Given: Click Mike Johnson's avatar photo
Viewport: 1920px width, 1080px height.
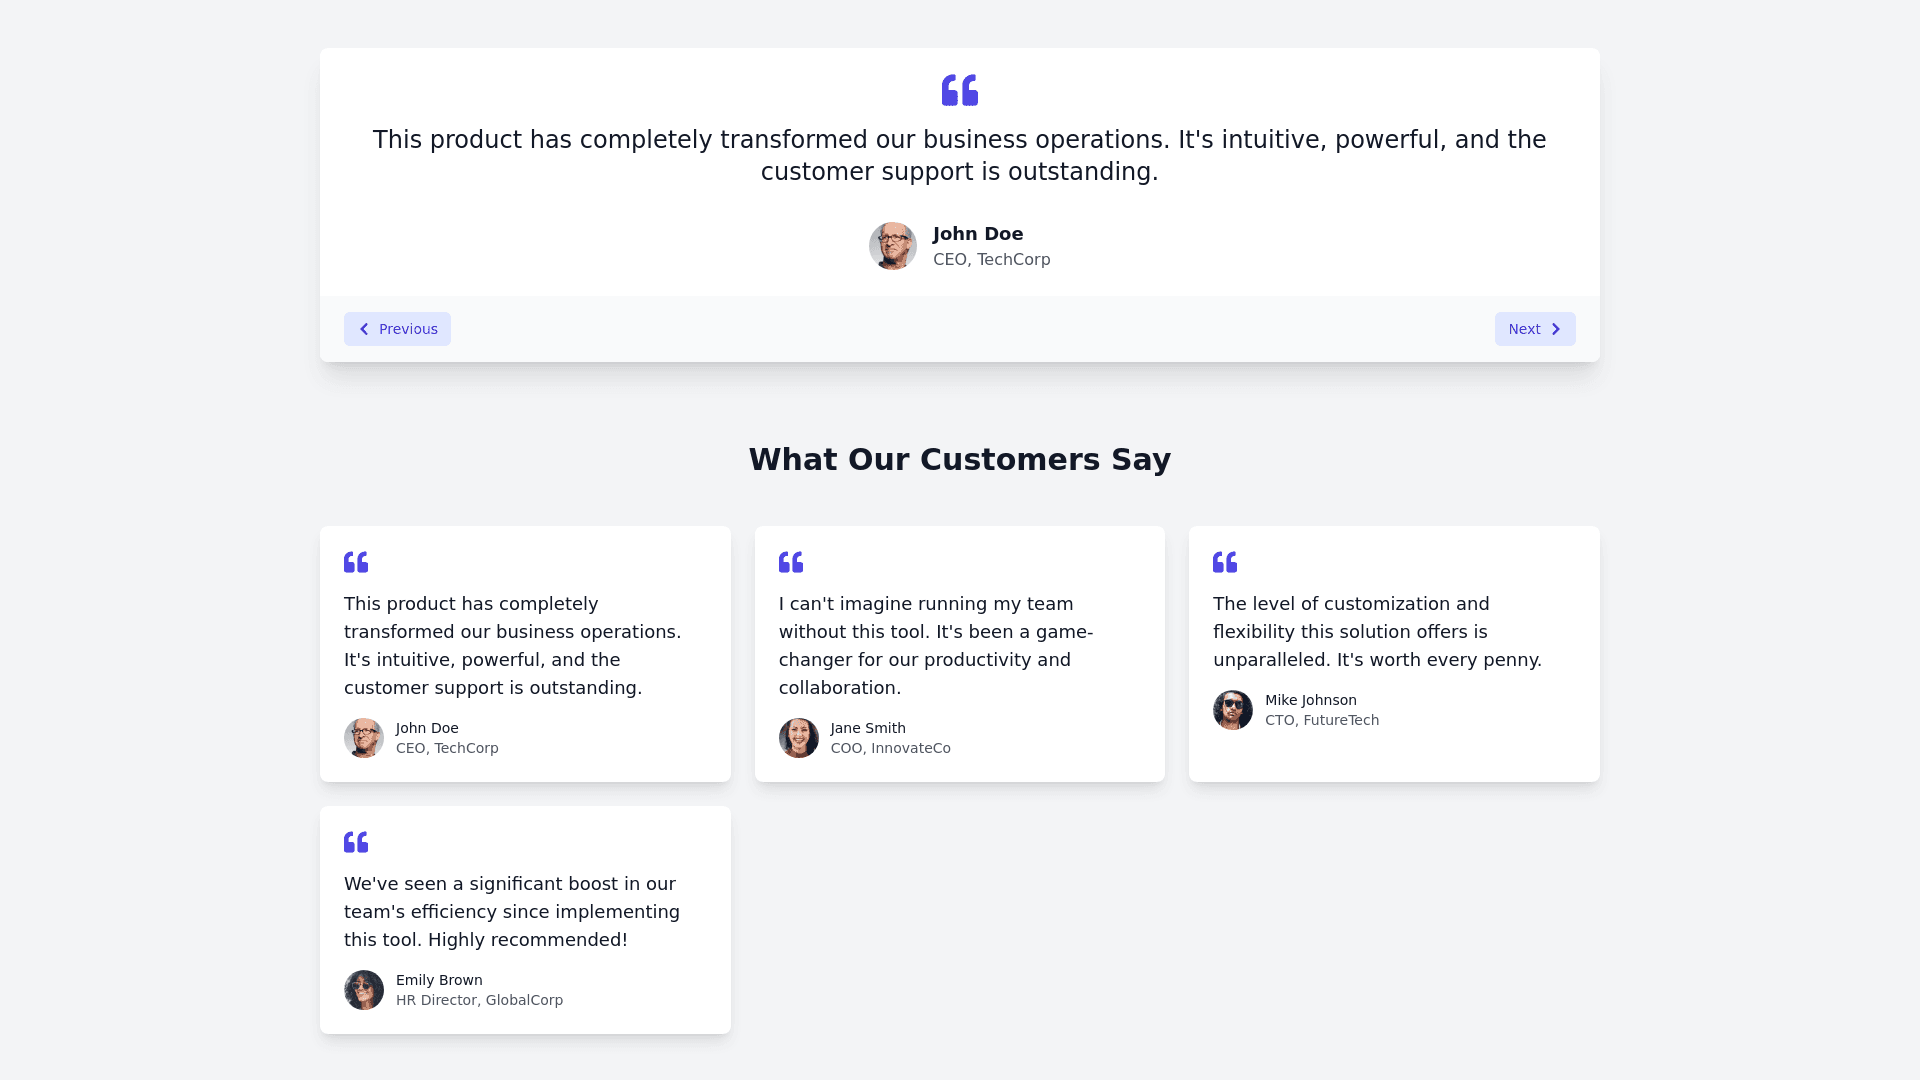Looking at the screenshot, I should click(1233, 710).
